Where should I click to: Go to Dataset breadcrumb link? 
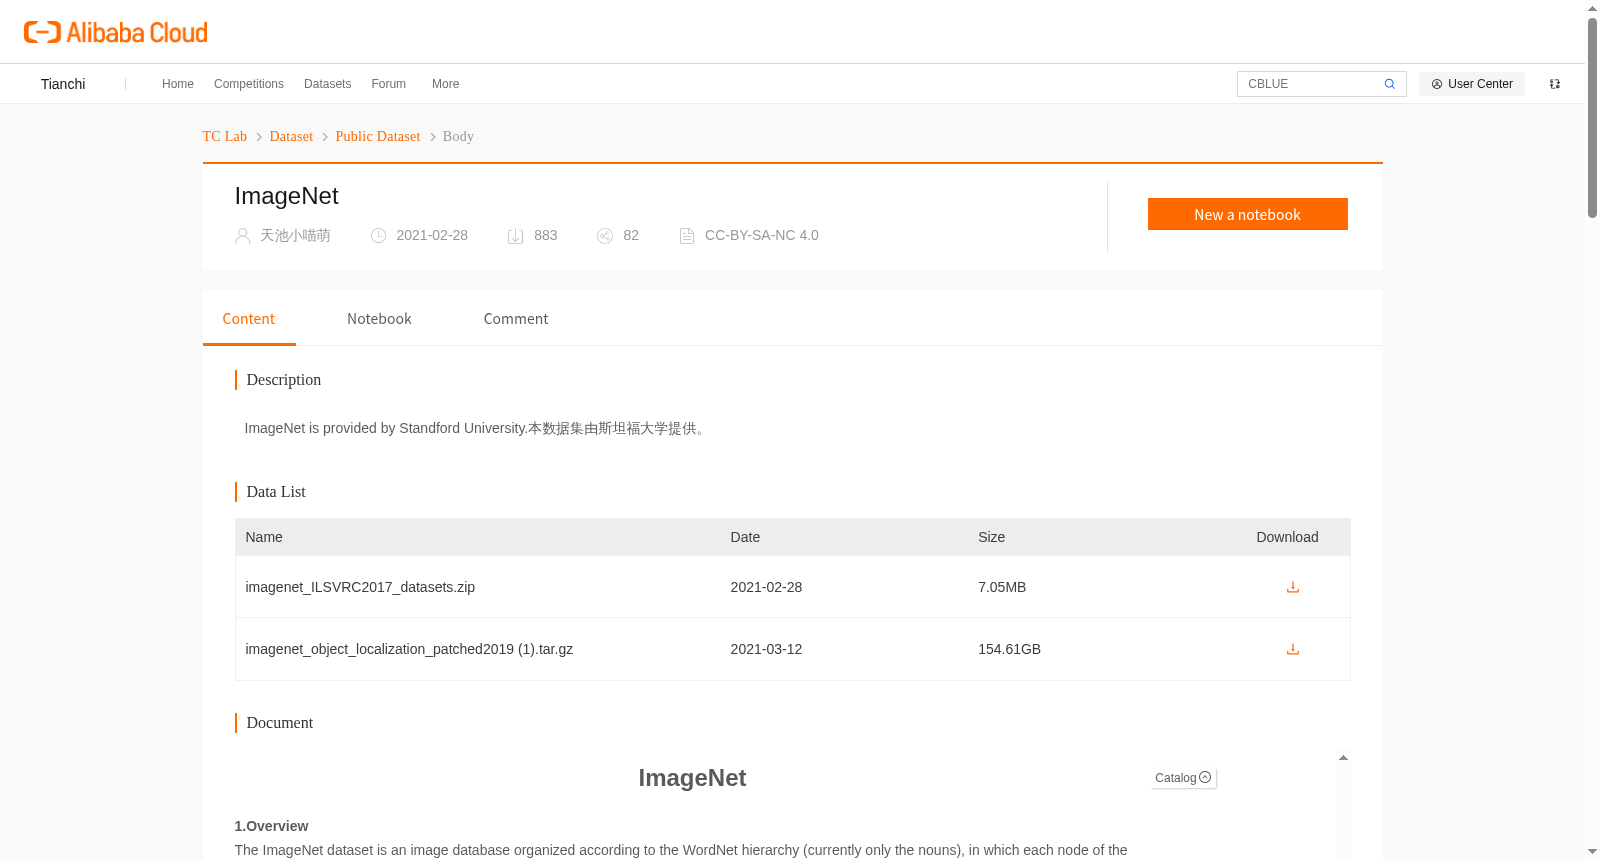[291, 136]
